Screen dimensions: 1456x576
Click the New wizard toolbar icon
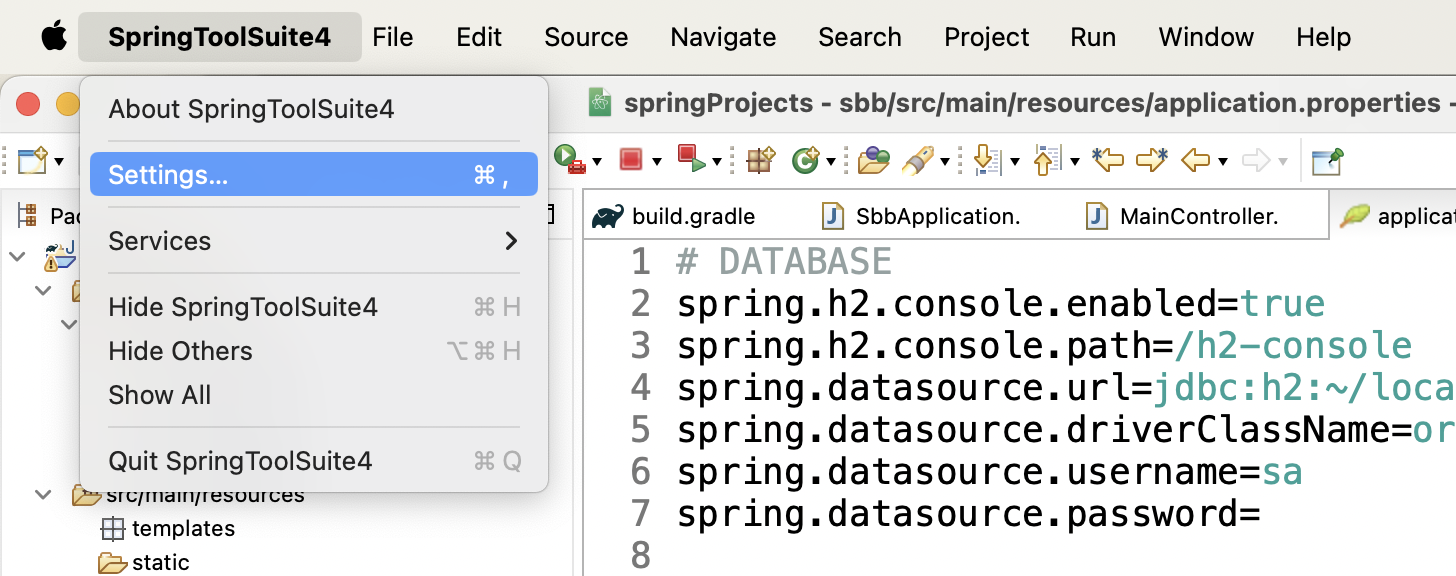33,159
